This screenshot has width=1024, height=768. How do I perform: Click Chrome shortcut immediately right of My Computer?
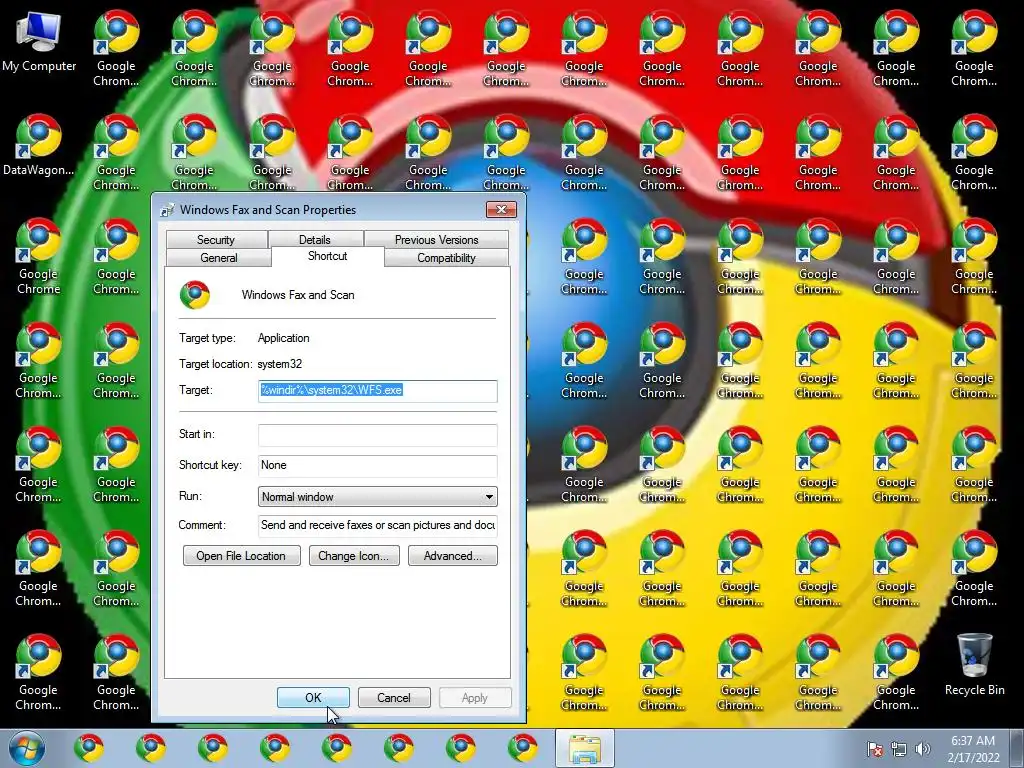tap(116, 48)
